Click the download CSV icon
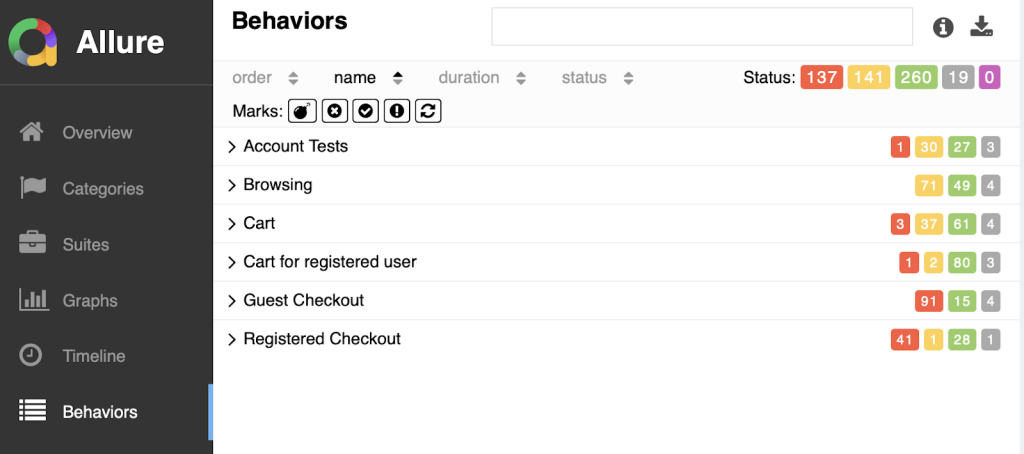Screen dimensions: 1024x454 (982, 27)
